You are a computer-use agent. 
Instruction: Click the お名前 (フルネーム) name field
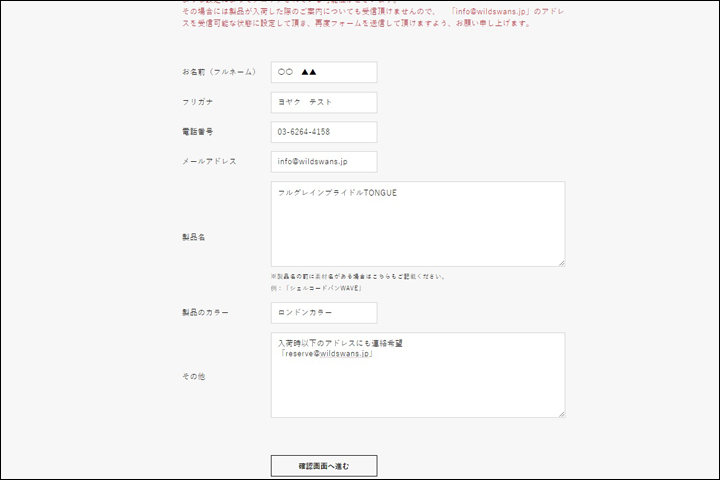pyautogui.click(x=323, y=72)
